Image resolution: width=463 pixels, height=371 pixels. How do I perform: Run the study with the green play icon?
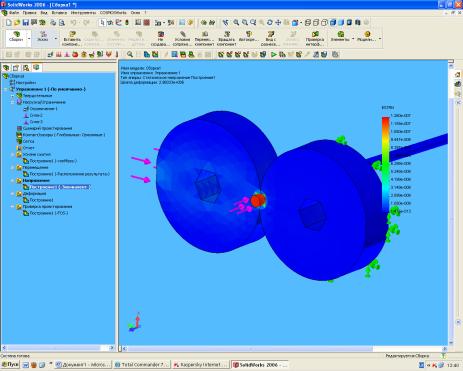coord(274,54)
